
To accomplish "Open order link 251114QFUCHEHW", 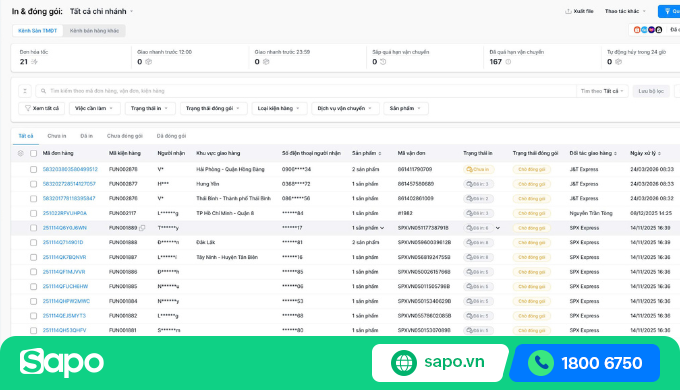I will point(65,286).
